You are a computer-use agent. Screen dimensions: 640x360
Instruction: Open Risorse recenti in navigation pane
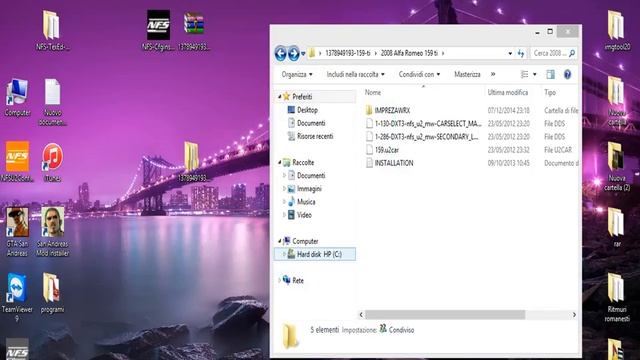pos(315,136)
